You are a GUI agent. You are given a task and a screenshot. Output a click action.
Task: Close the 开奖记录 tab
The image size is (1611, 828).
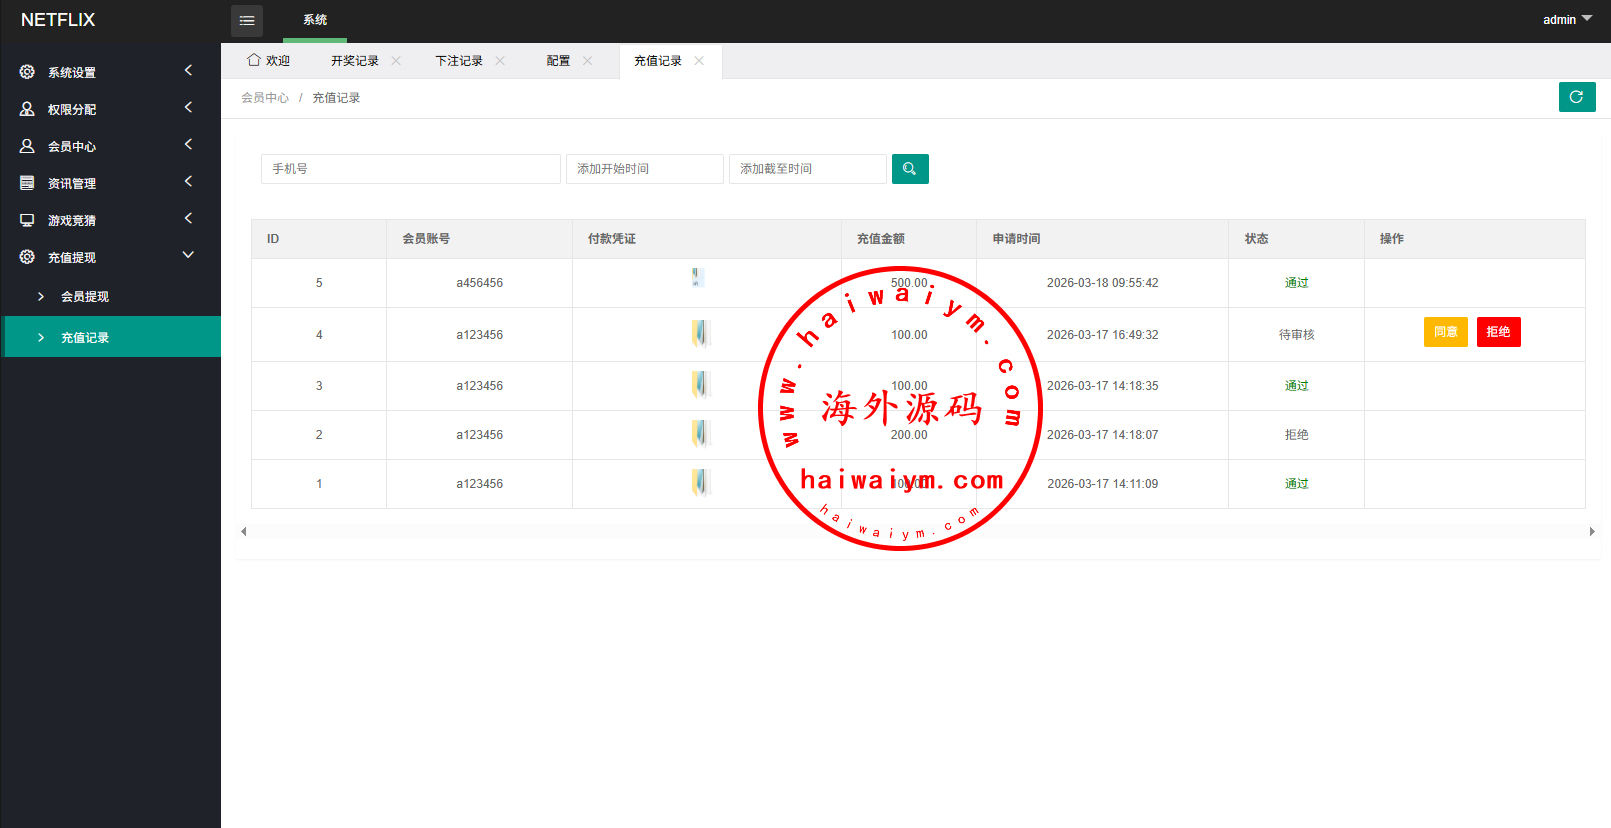pyautogui.click(x=396, y=61)
